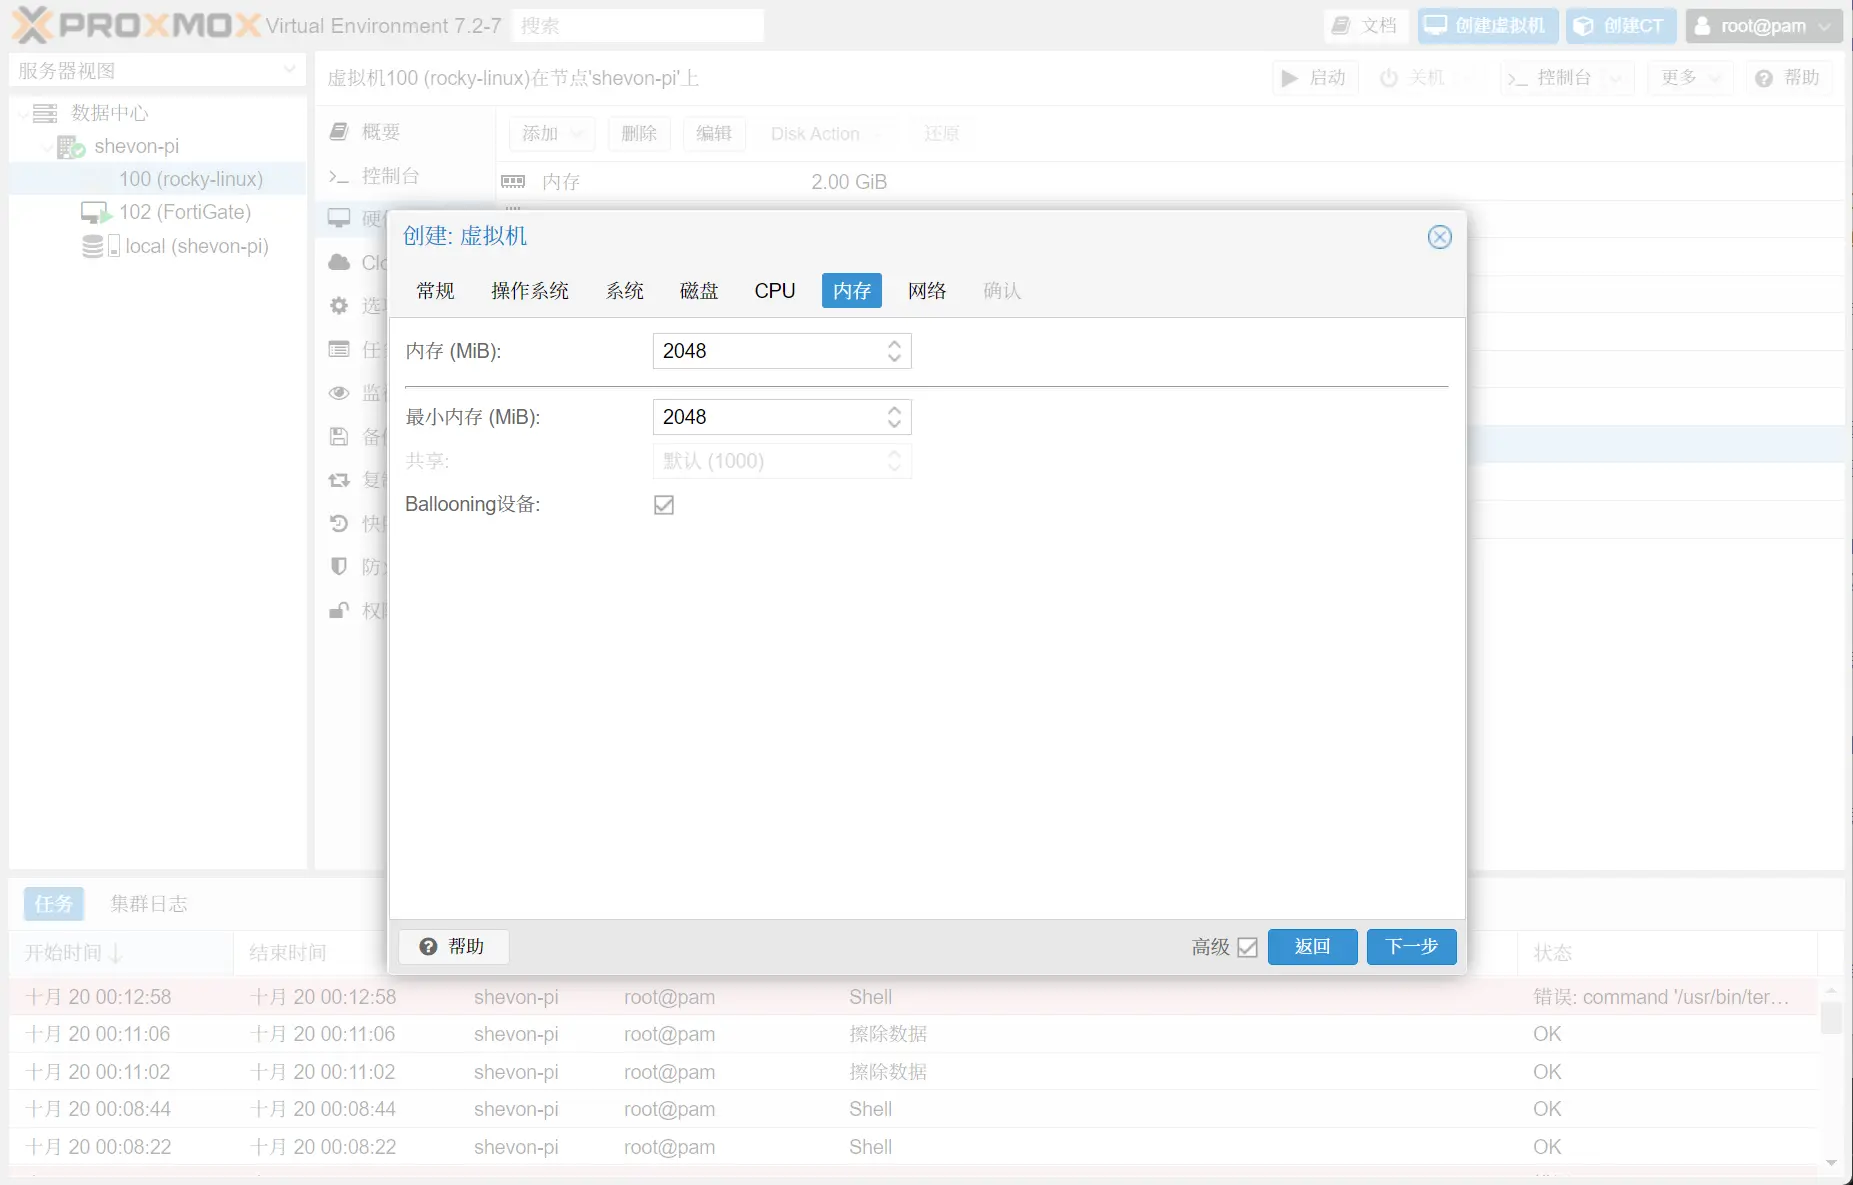Click the 返回 back button
Viewport: 1853px width, 1185px height.
1312,947
